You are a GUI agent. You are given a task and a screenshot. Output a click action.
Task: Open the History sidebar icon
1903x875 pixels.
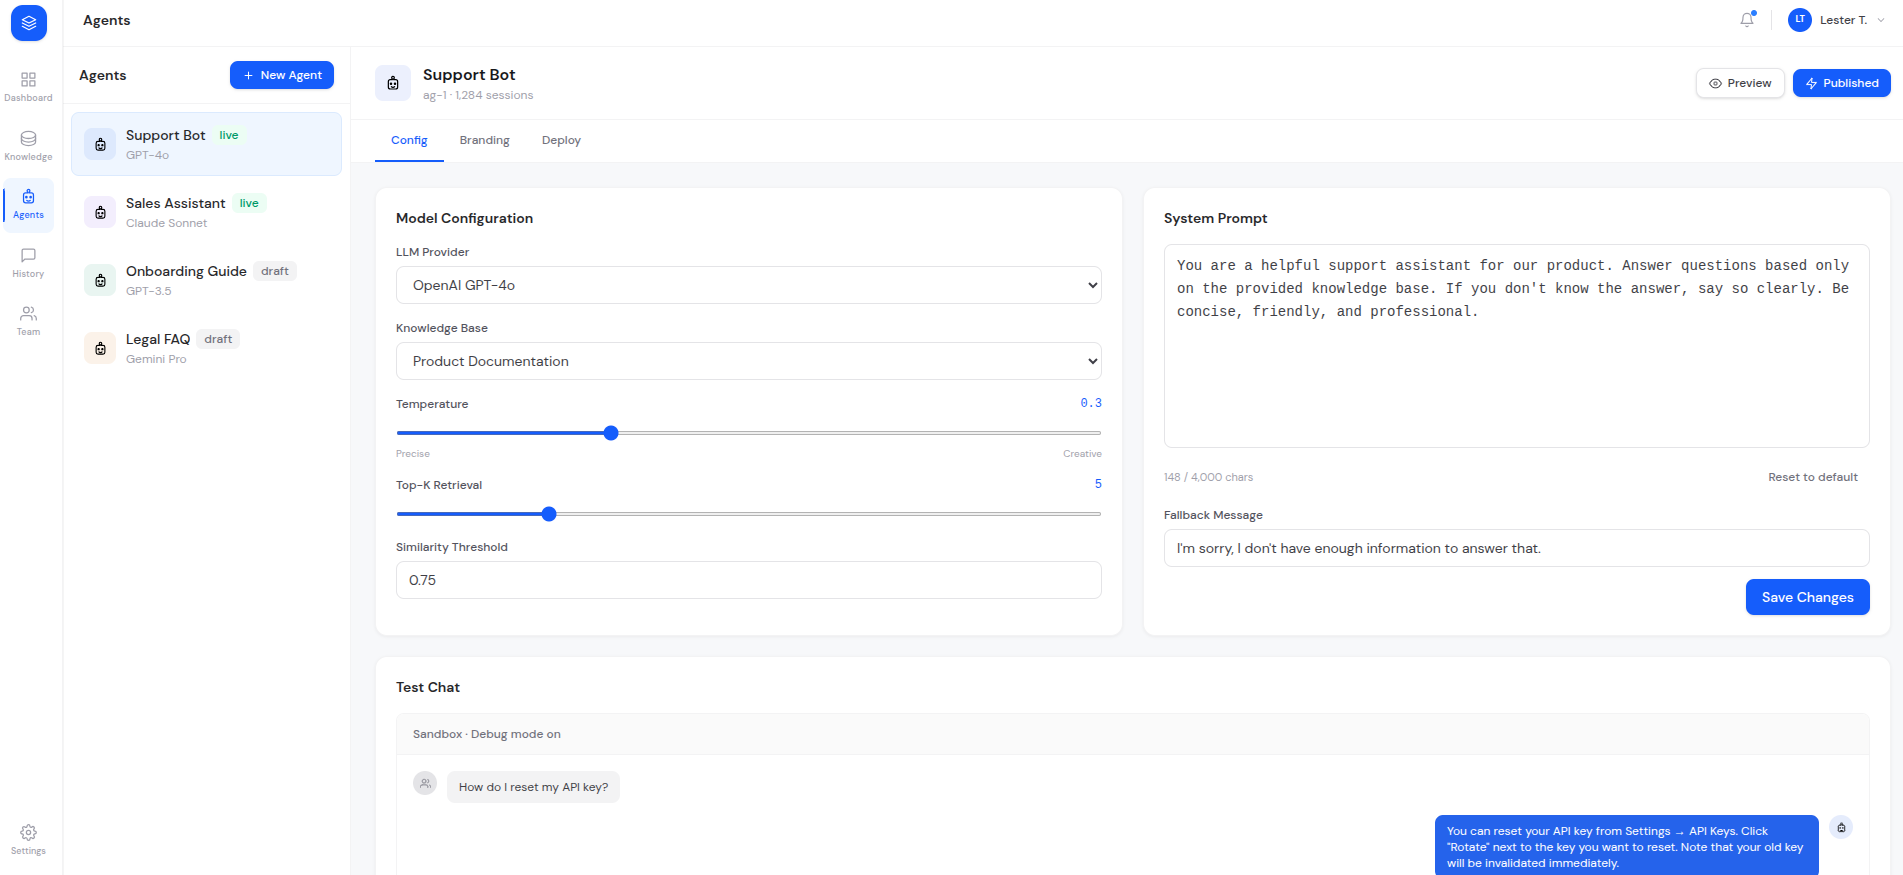point(28,263)
